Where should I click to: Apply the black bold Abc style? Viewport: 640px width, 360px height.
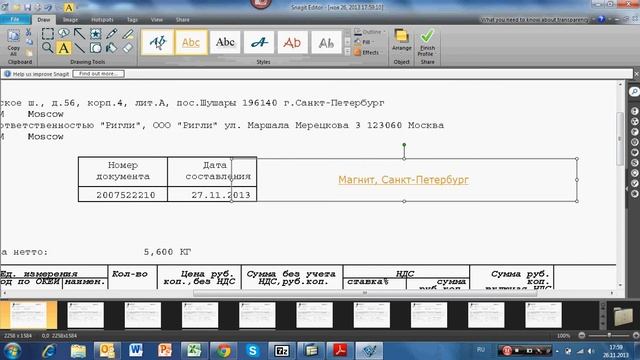point(225,42)
